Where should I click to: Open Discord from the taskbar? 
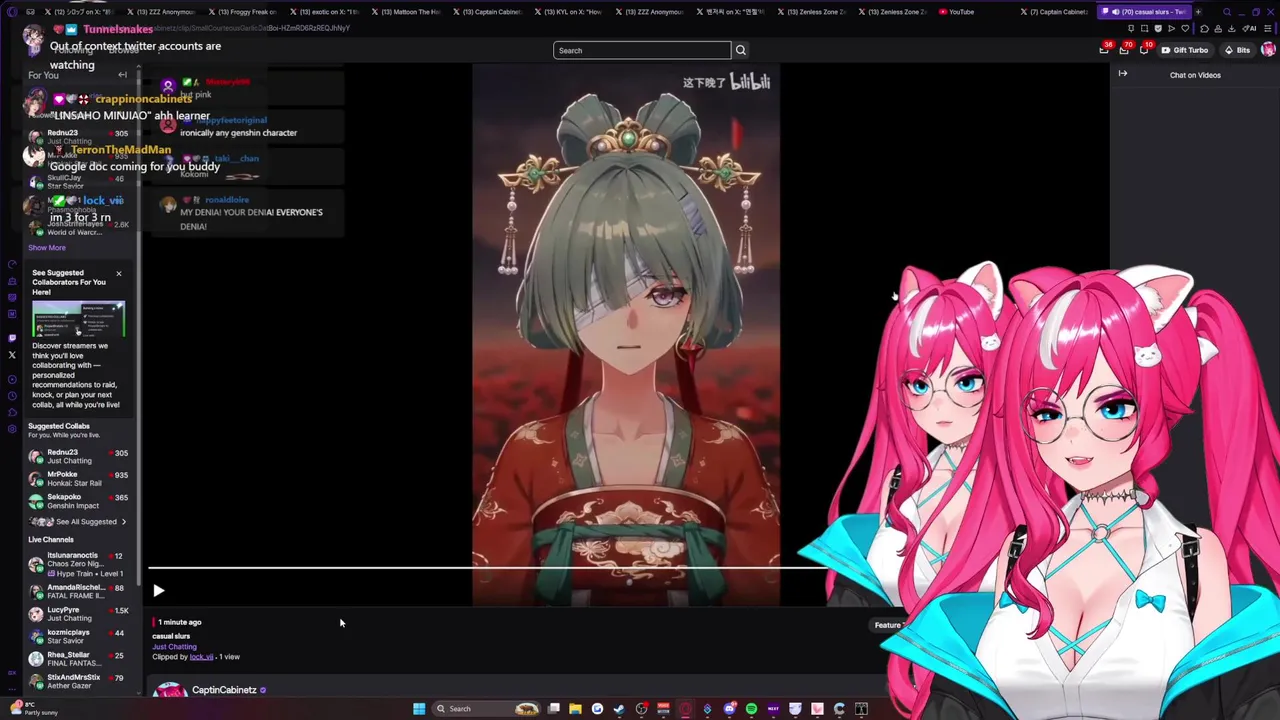(x=729, y=709)
